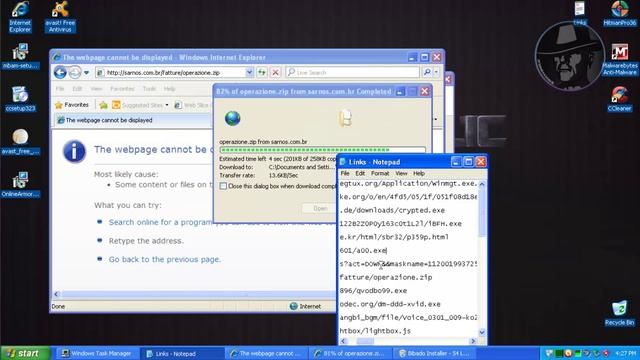Viewport: 640px width, 360px height.
Task: Select 'The webpage cannot be displayed' tab
Action: 133,120
